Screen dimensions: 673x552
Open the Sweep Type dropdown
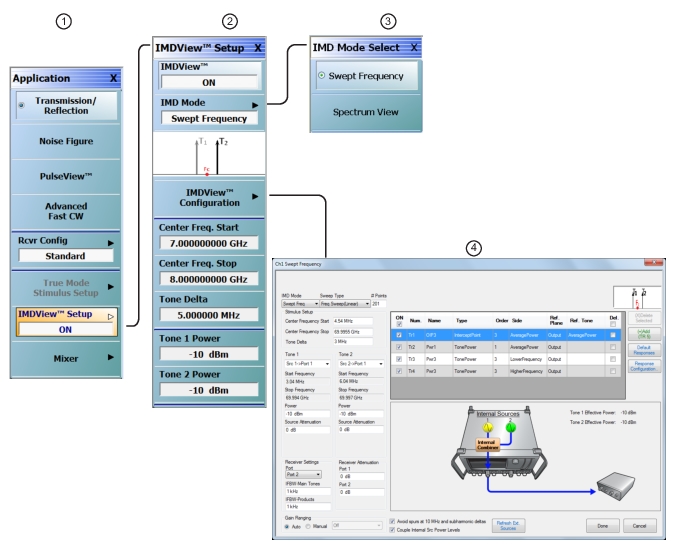tap(345, 303)
